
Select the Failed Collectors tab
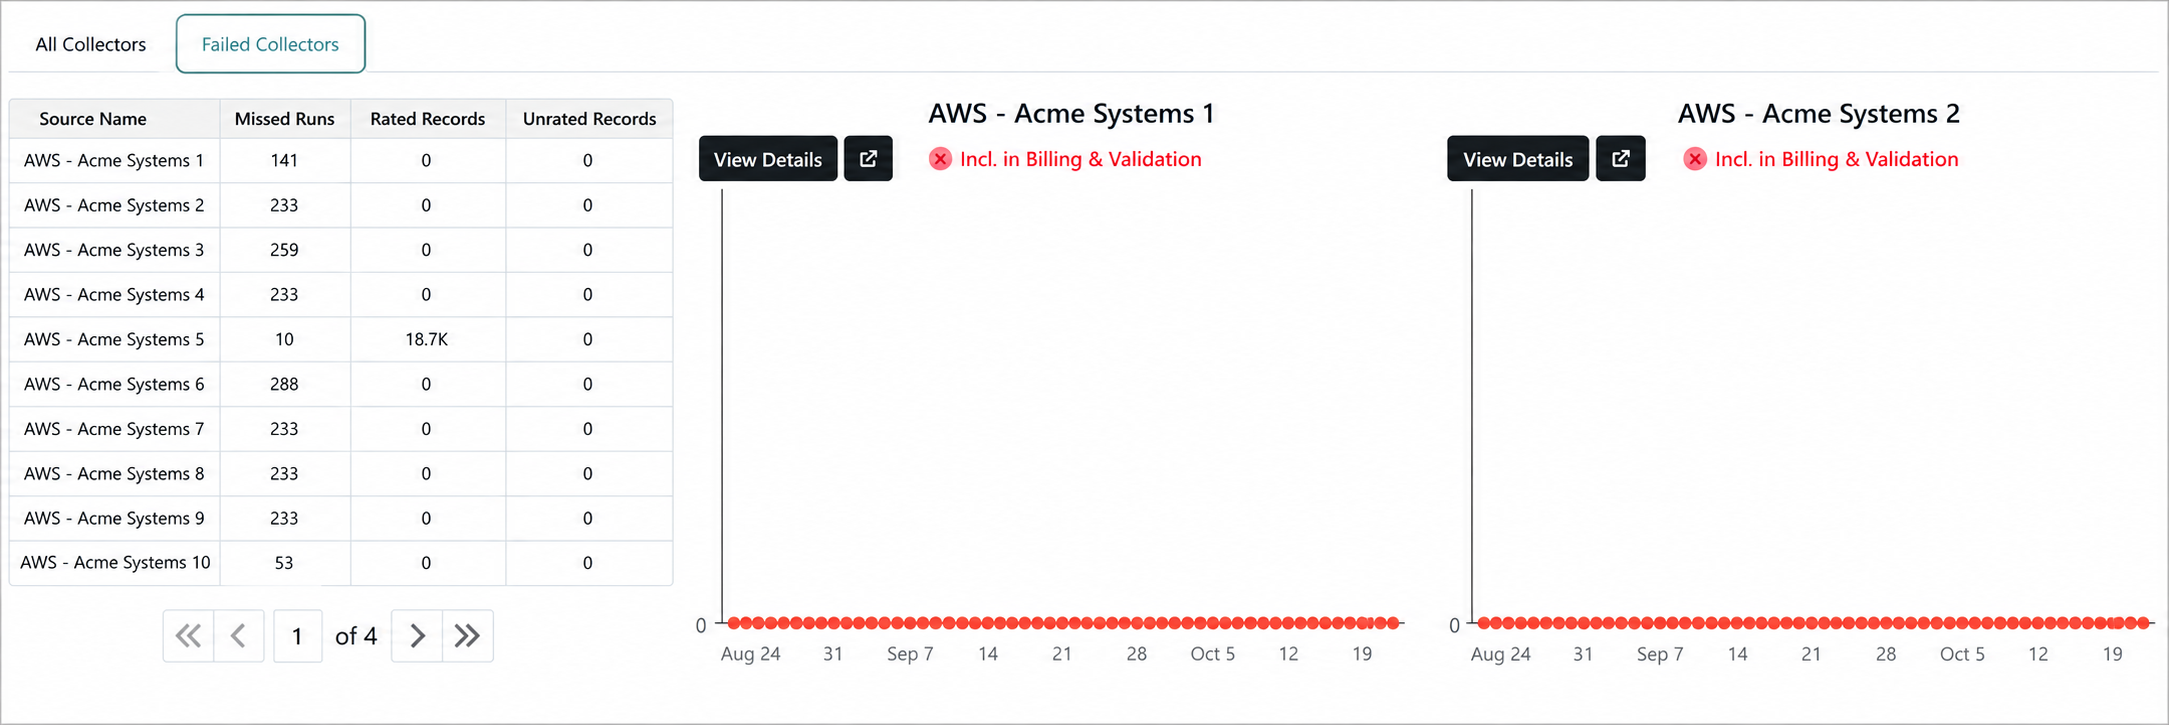(x=270, y=44)
